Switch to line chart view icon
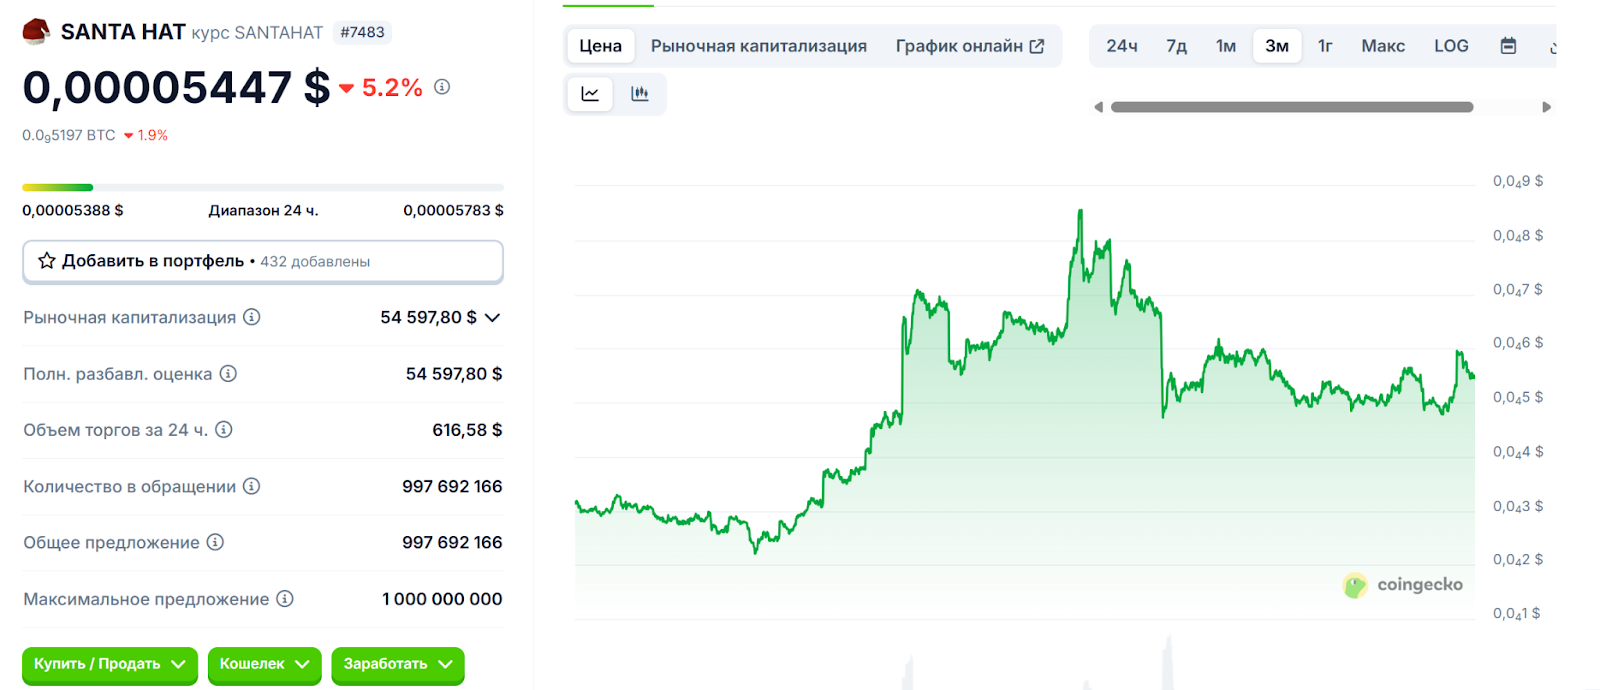The height and width of the screenshot is (690, 1600). point(590,94)
